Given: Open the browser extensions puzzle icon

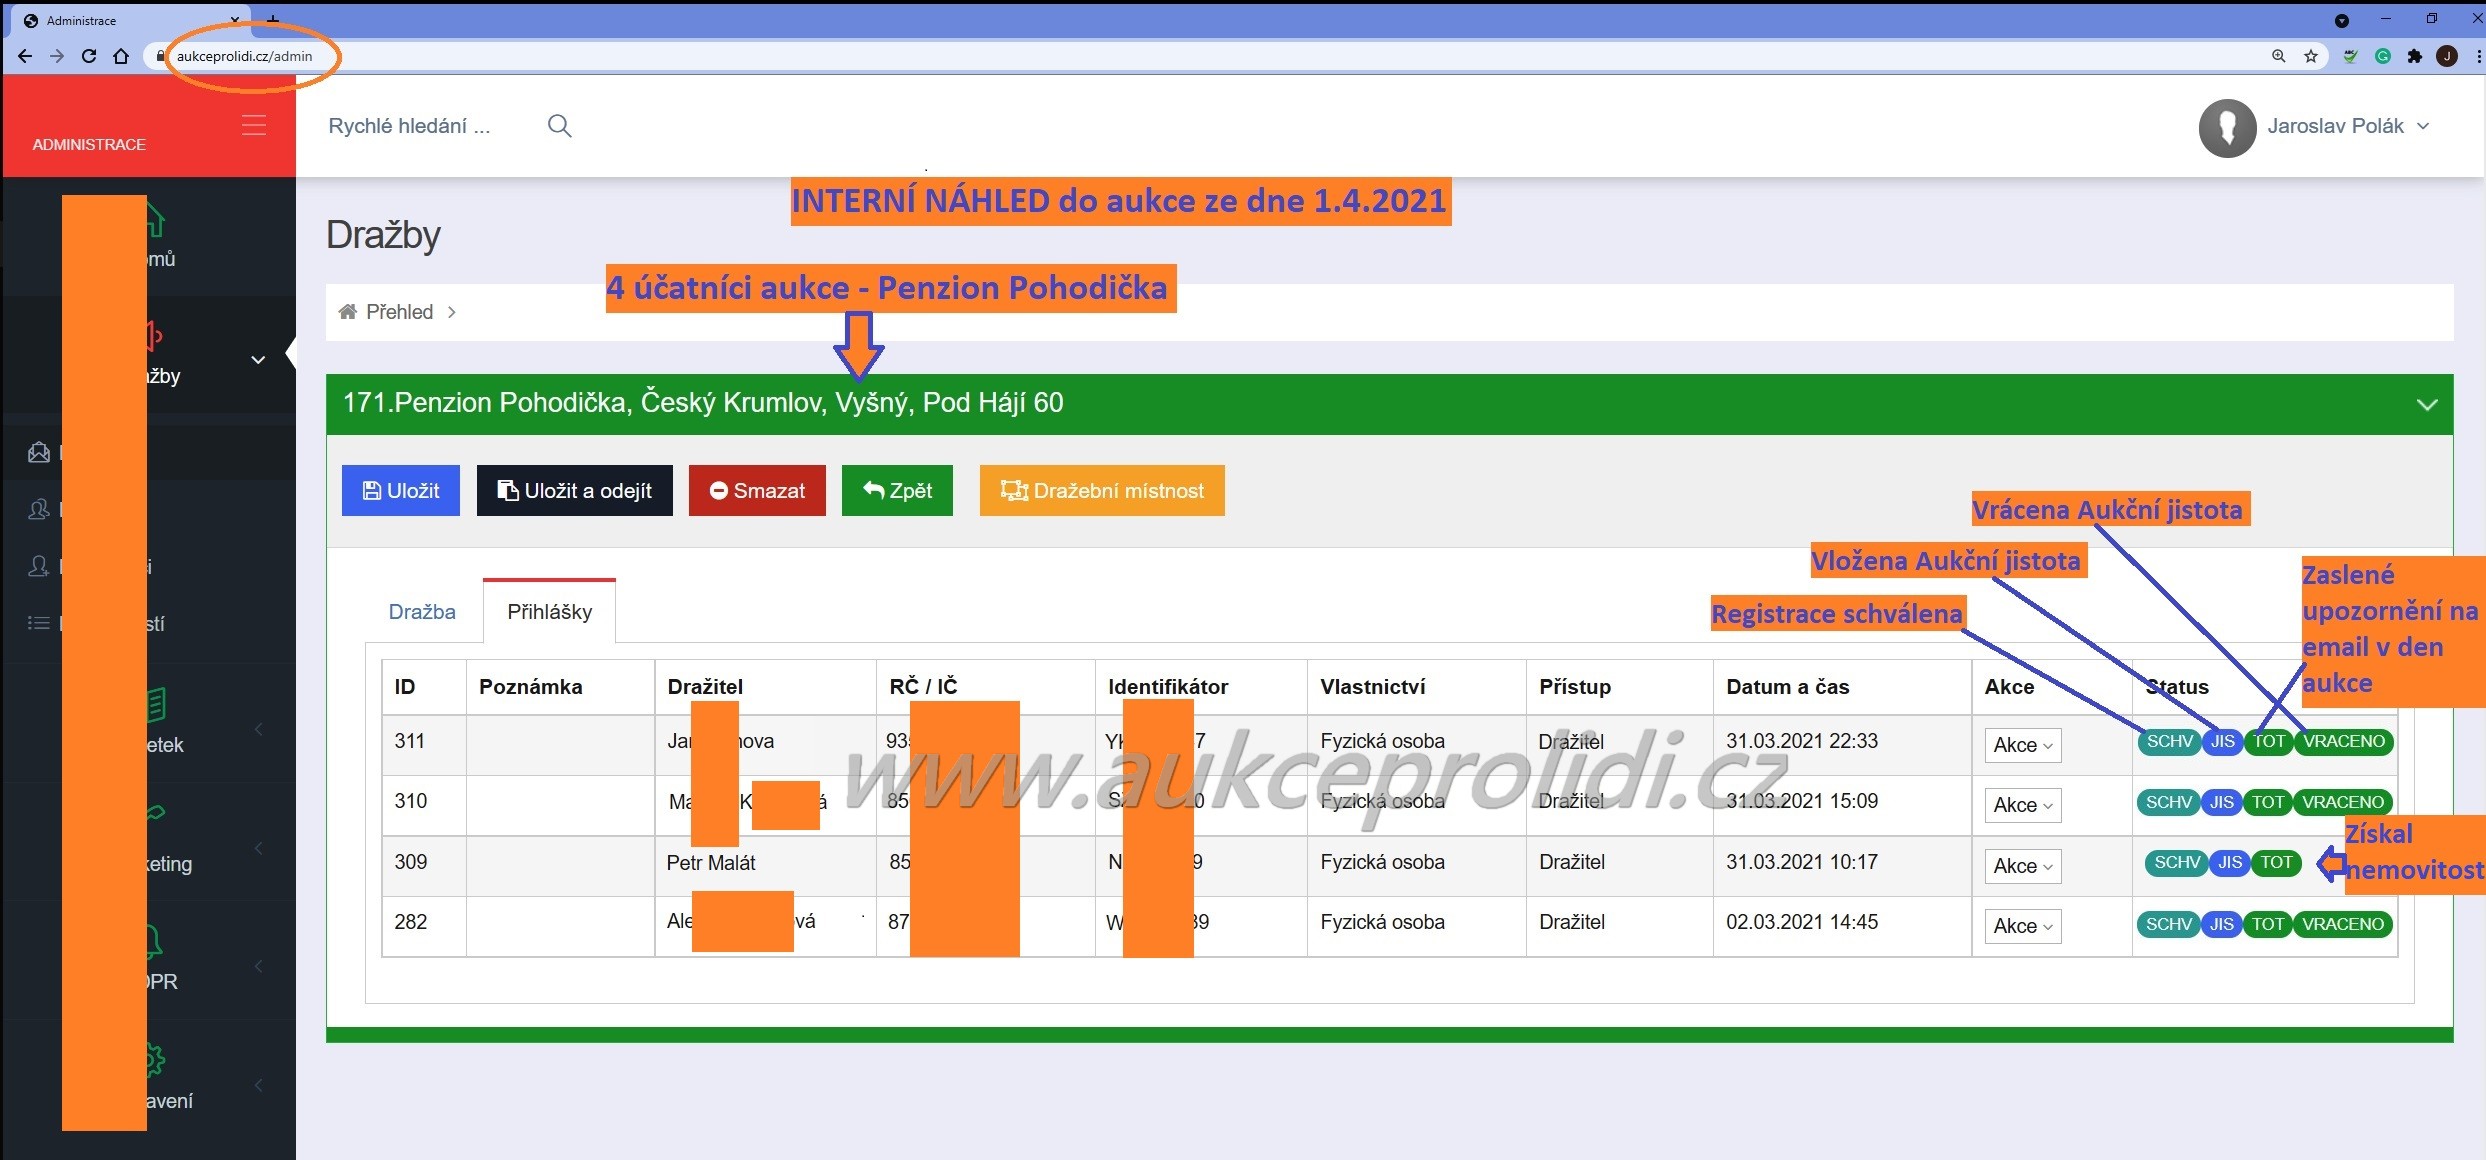Looking at the screenshot, I should [2415, 56].
